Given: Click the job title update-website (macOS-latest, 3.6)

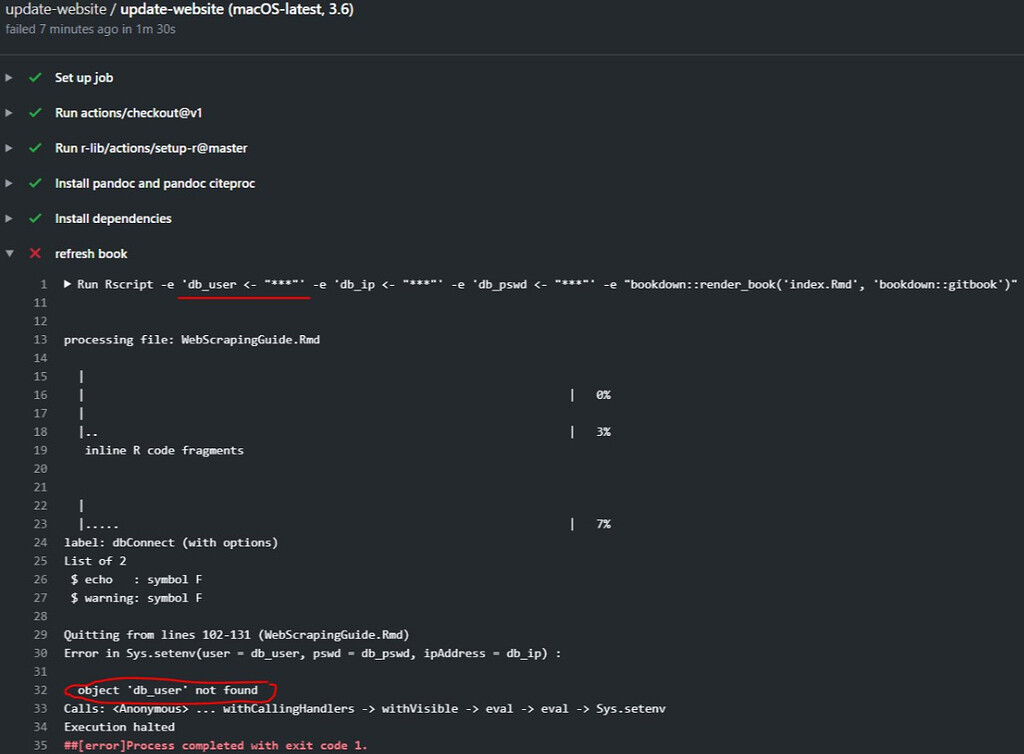Looking at the screenshot, I should (237, 9).
